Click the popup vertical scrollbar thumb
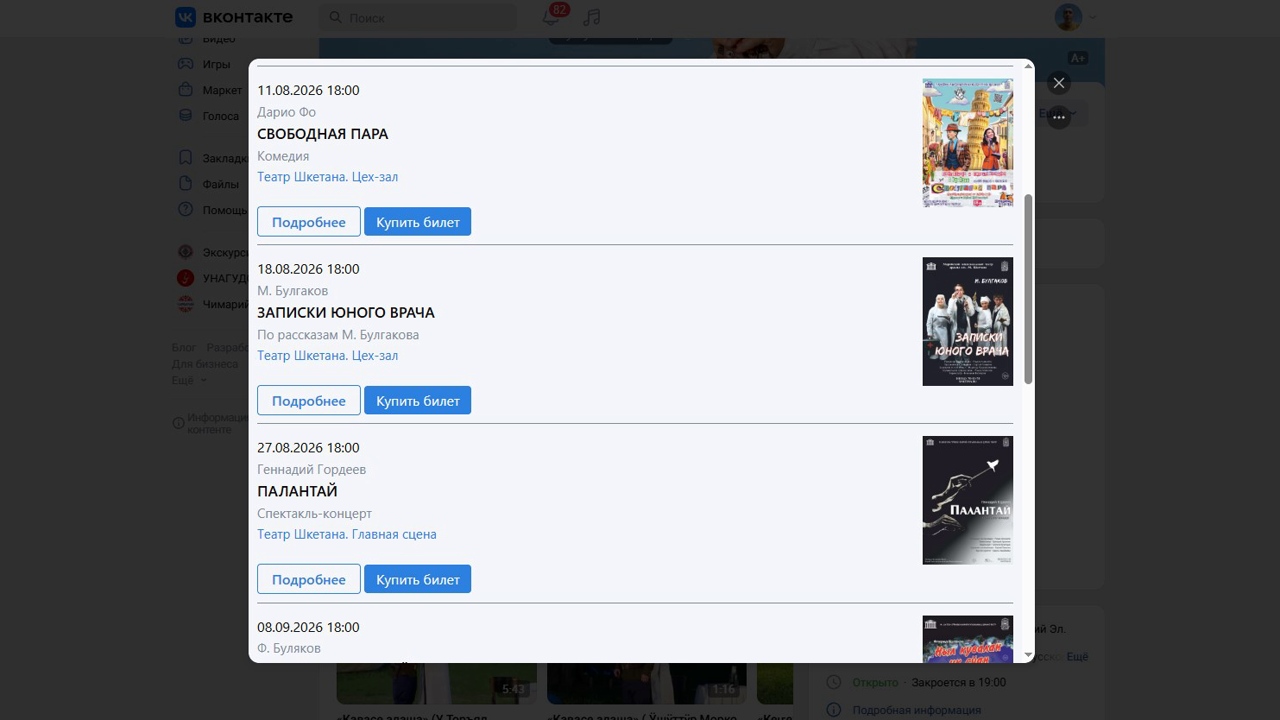This screenshot has height=720, width=1280. pyautogui.click(x=1028, y=288)
